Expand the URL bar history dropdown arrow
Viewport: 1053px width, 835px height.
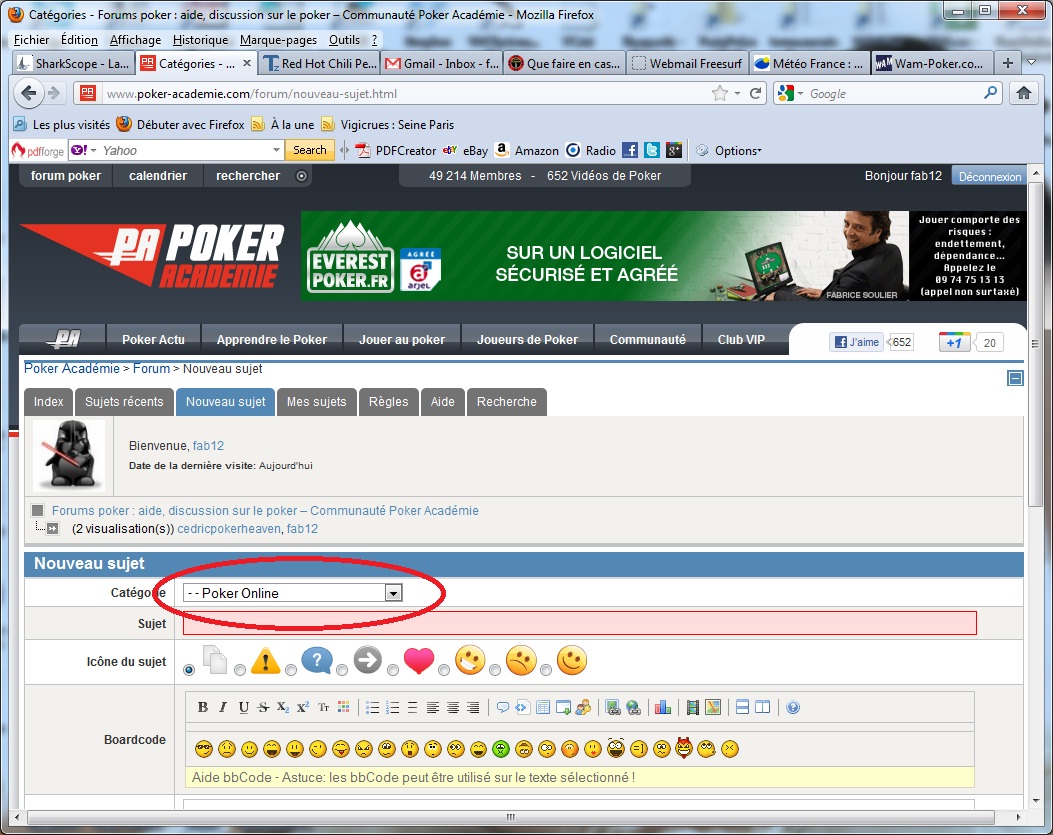[x=737, y=93]
